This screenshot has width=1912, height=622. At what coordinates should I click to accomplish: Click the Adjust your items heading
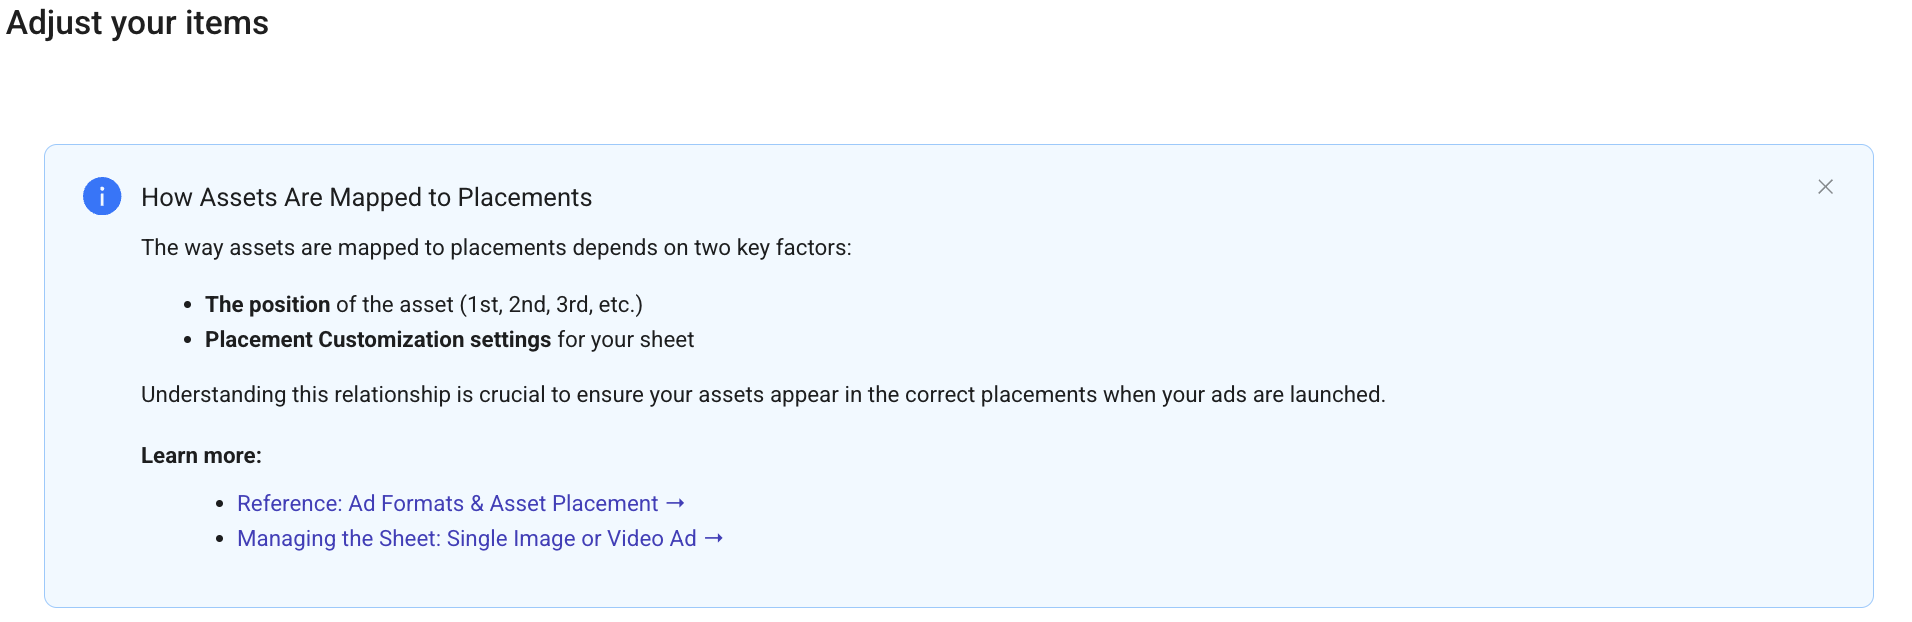[x=137, y=23]
